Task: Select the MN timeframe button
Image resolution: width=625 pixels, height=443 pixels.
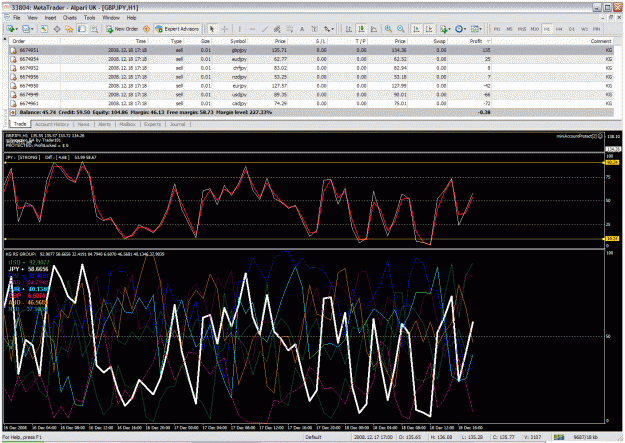Action: coord(597,29)
